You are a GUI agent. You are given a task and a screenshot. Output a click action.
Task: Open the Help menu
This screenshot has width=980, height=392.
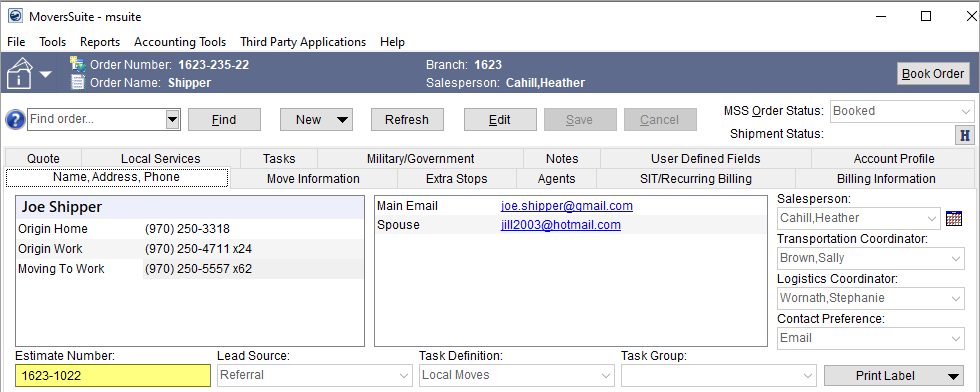[392, 42]
